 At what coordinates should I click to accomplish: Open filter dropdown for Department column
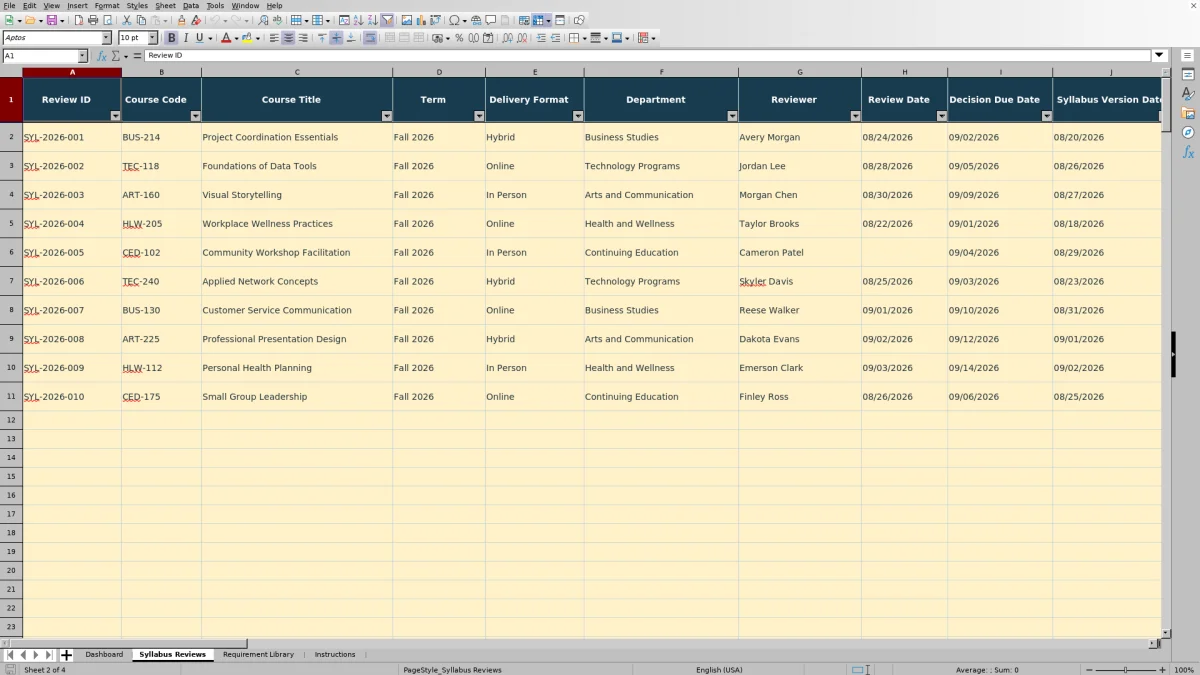(x=732, y=116)
